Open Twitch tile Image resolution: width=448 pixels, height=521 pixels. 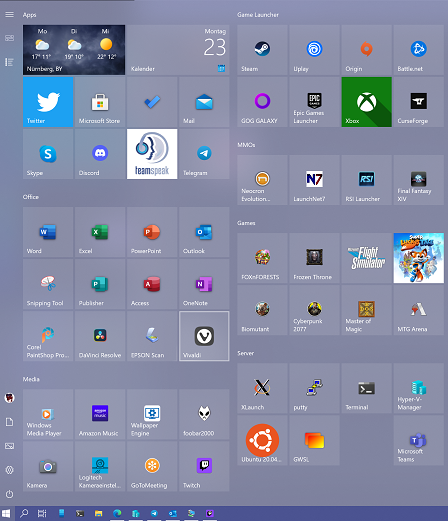point(204,466)
